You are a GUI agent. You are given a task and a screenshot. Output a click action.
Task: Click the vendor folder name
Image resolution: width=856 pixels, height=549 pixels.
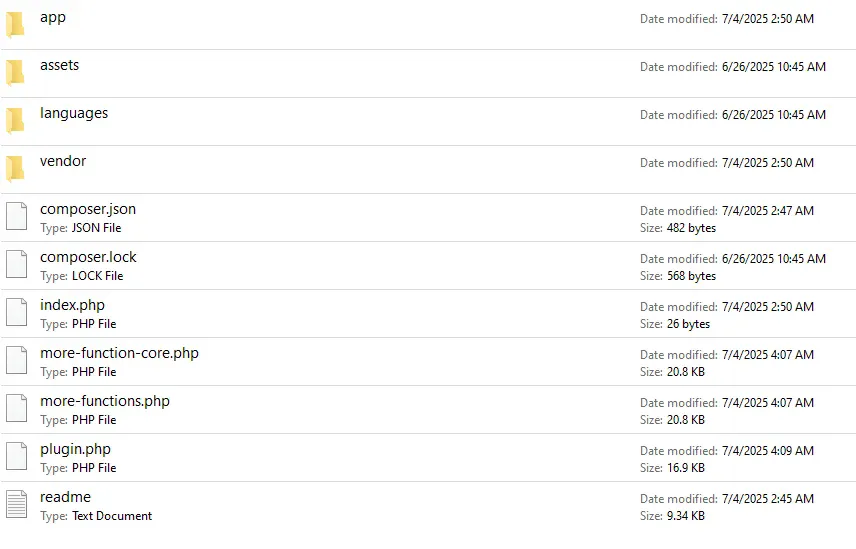coord(63,161)
